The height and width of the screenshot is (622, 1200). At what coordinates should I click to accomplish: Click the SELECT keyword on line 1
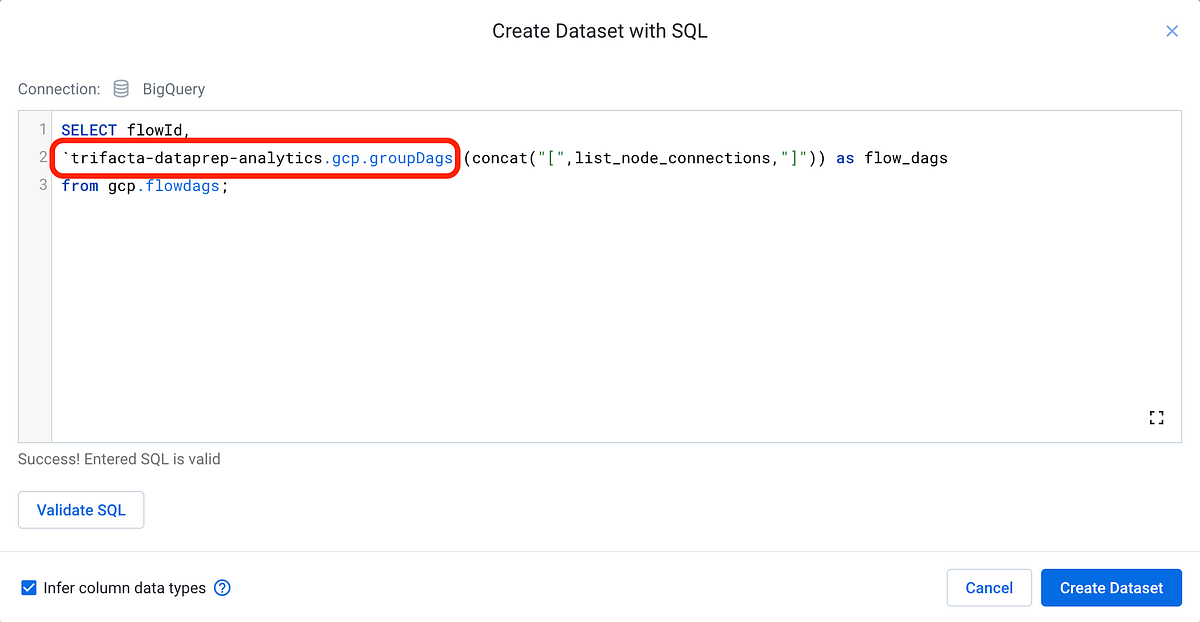coord(89,129)
